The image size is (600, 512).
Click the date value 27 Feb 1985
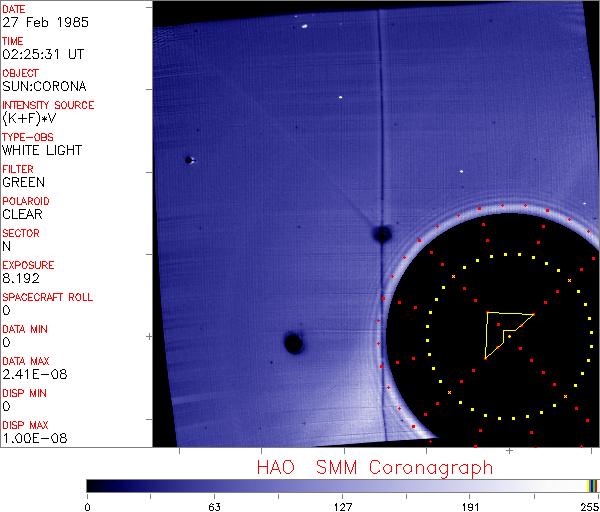[x=36, y=22]
